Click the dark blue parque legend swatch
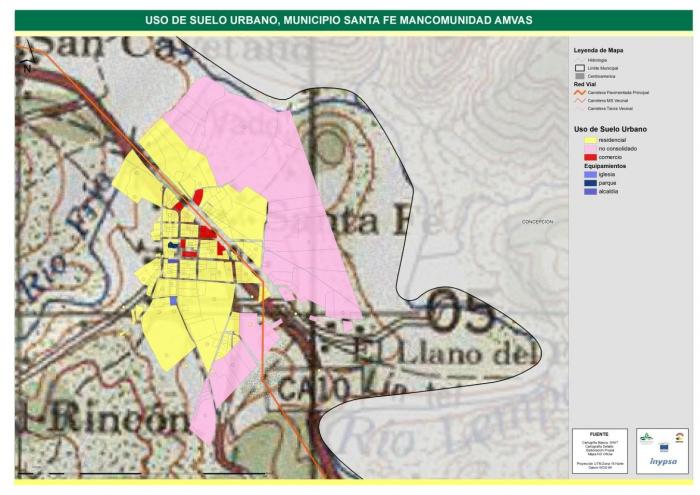 591,183
